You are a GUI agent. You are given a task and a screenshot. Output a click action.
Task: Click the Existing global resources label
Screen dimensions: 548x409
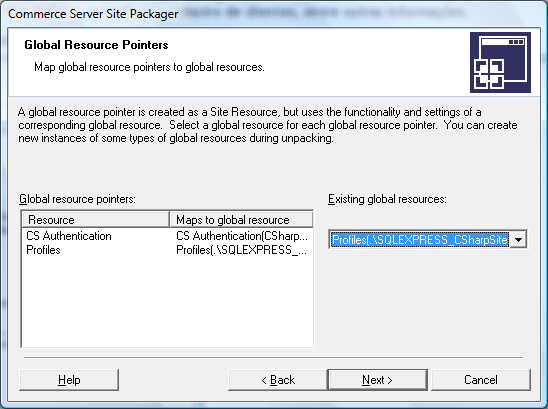[387, 199]
